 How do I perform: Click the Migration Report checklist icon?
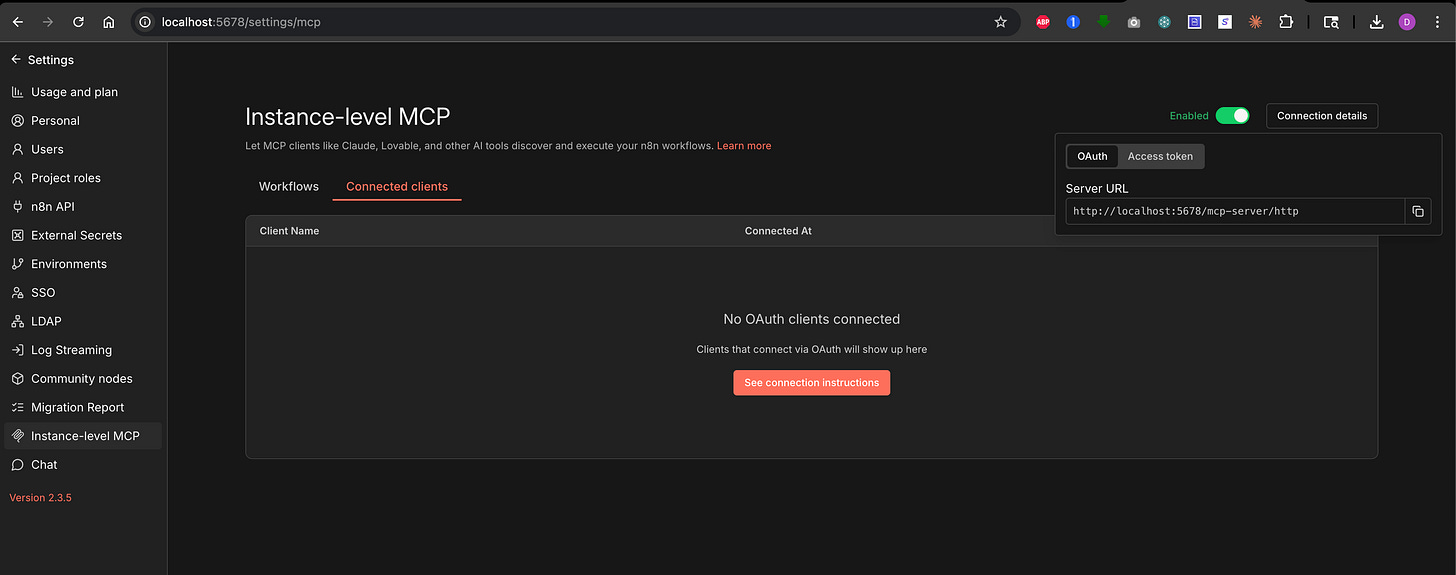pyautogui.click(x=17, y=407)
